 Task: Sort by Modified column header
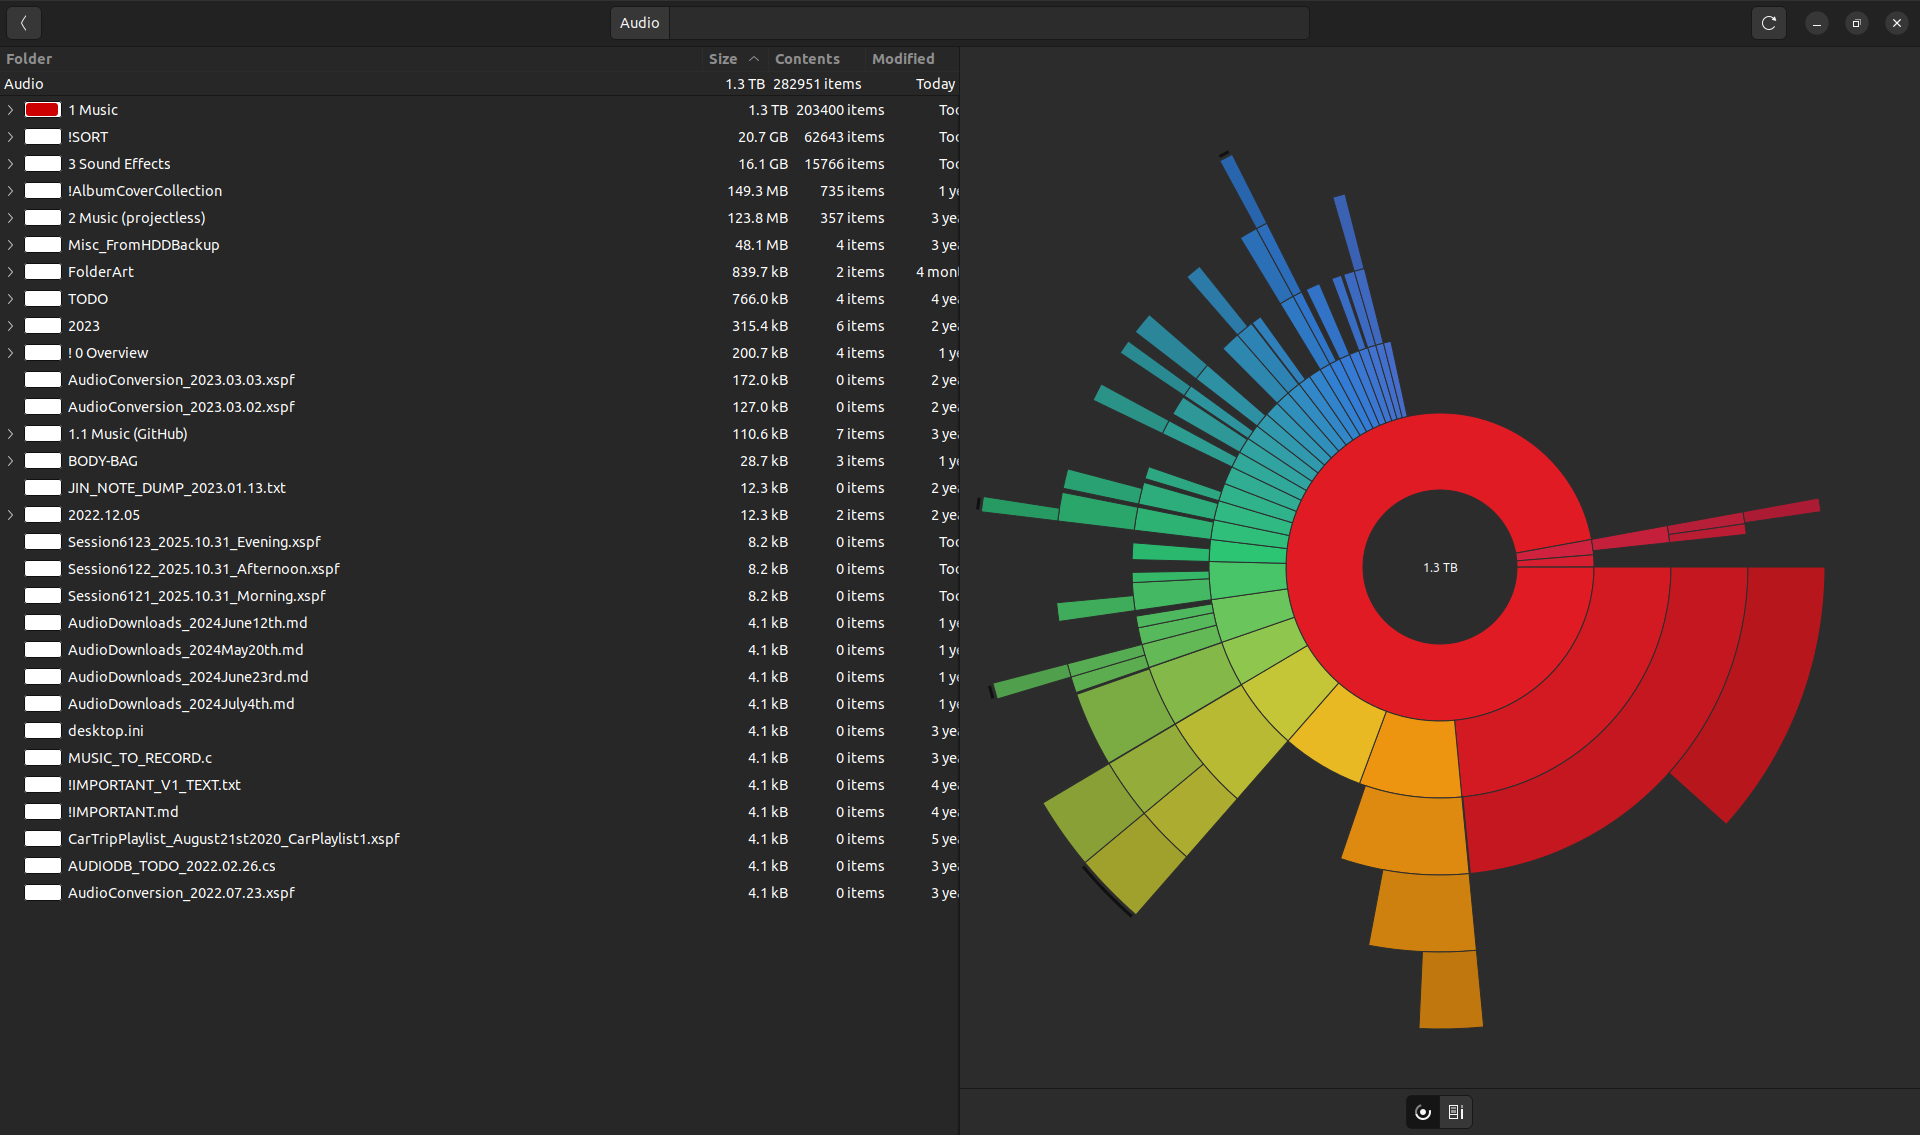click(x=902, y=59)
